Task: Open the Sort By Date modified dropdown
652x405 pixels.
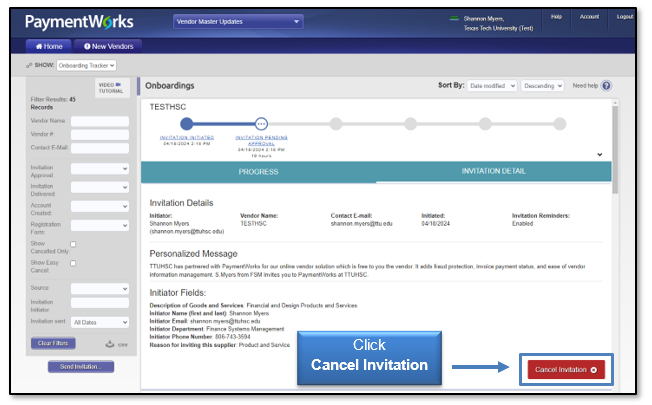Action: [492, 86]
